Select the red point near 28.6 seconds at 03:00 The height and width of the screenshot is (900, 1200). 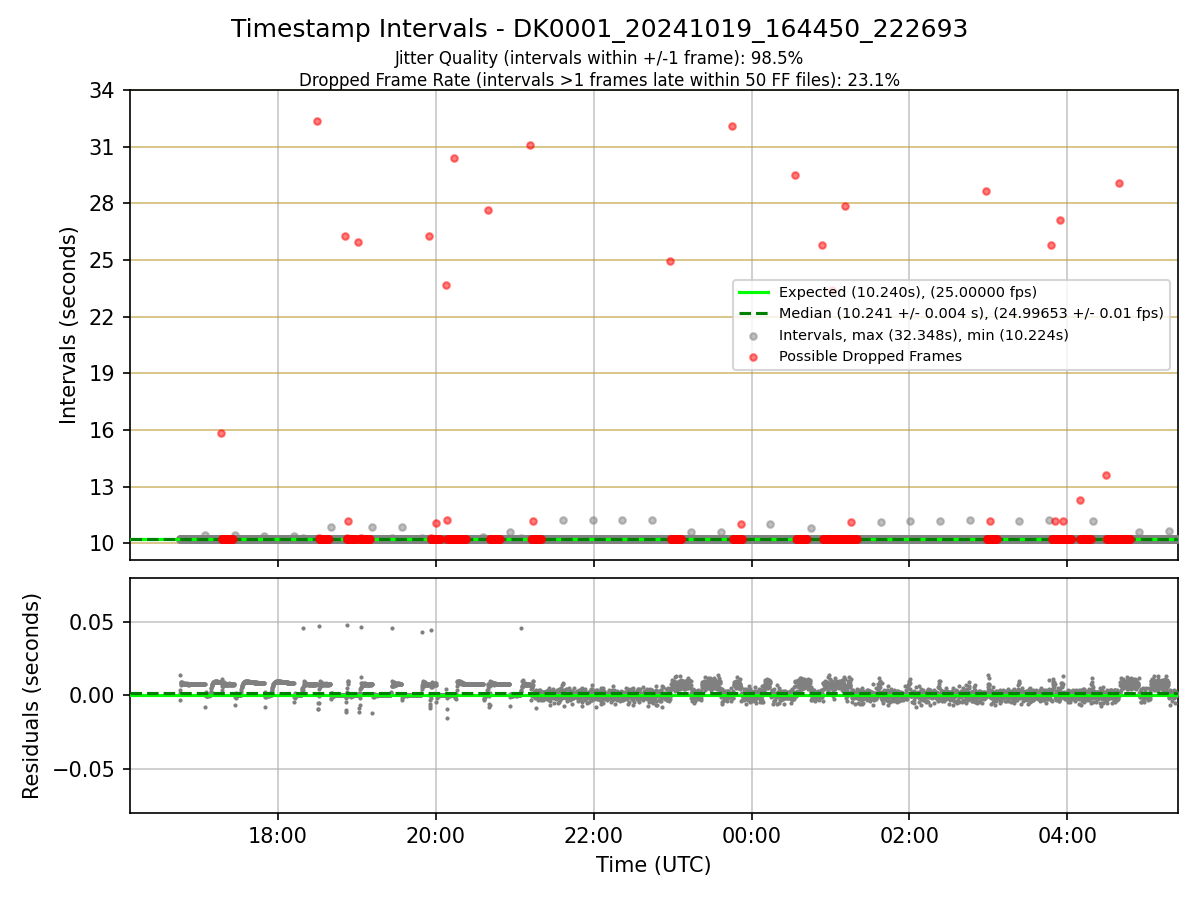(x=986, y=191)
